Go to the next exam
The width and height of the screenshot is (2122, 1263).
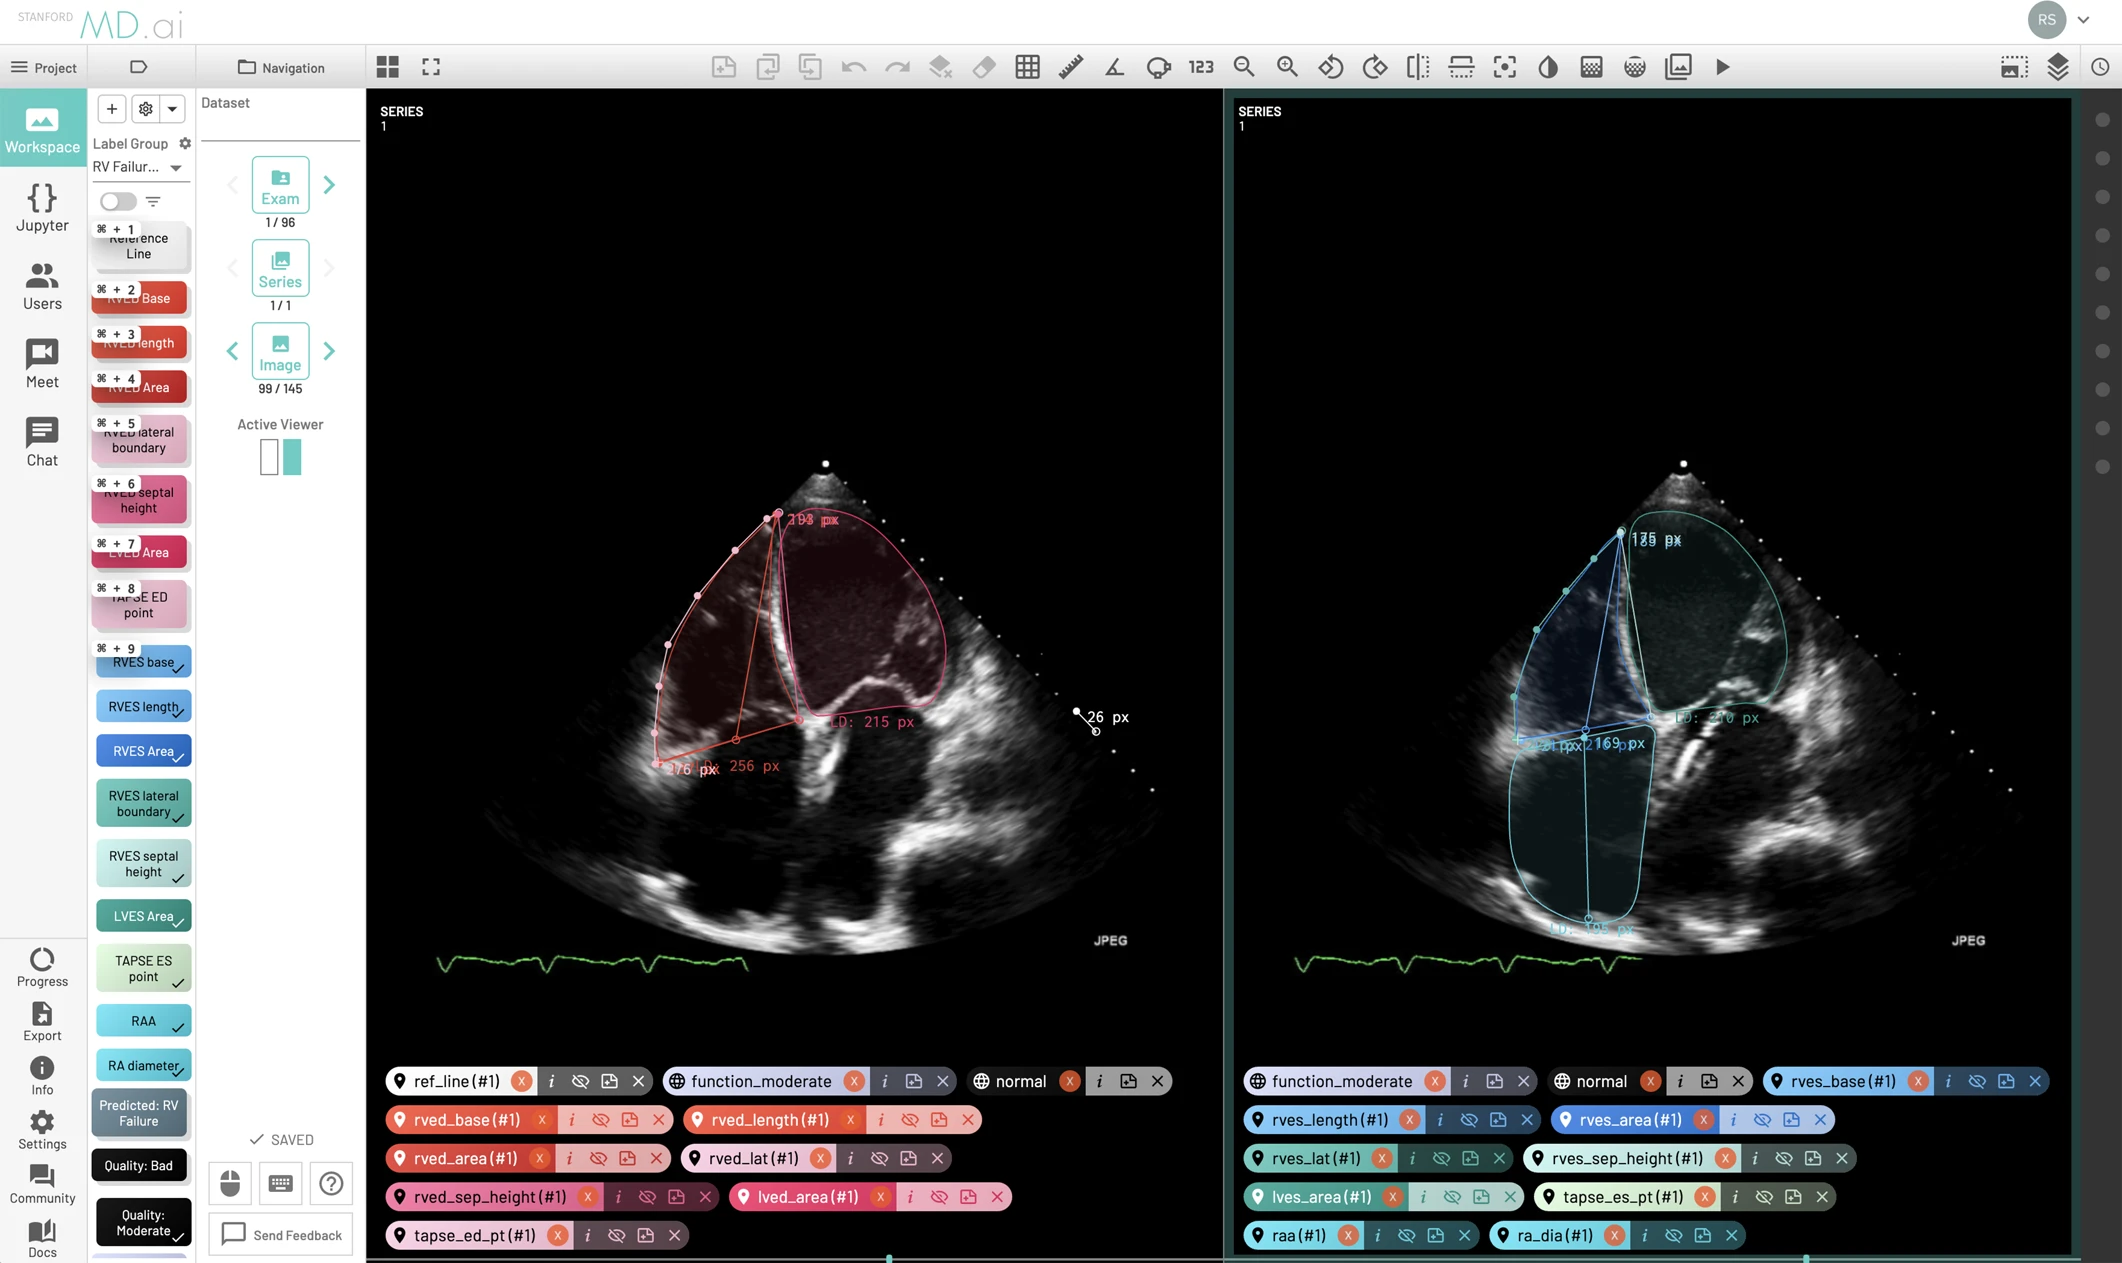329,185
